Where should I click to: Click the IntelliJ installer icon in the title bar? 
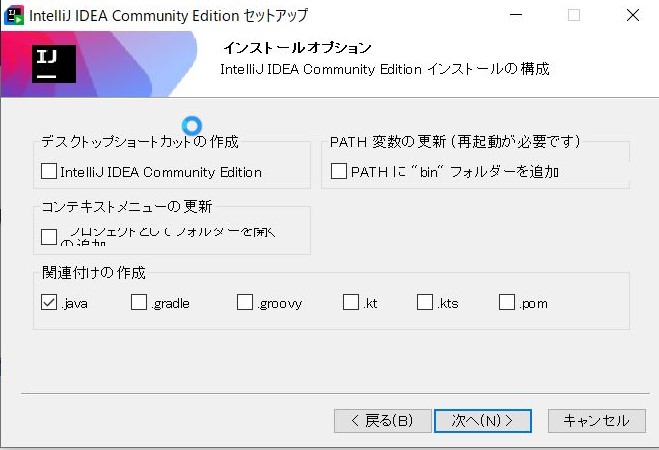pos(13,16)
